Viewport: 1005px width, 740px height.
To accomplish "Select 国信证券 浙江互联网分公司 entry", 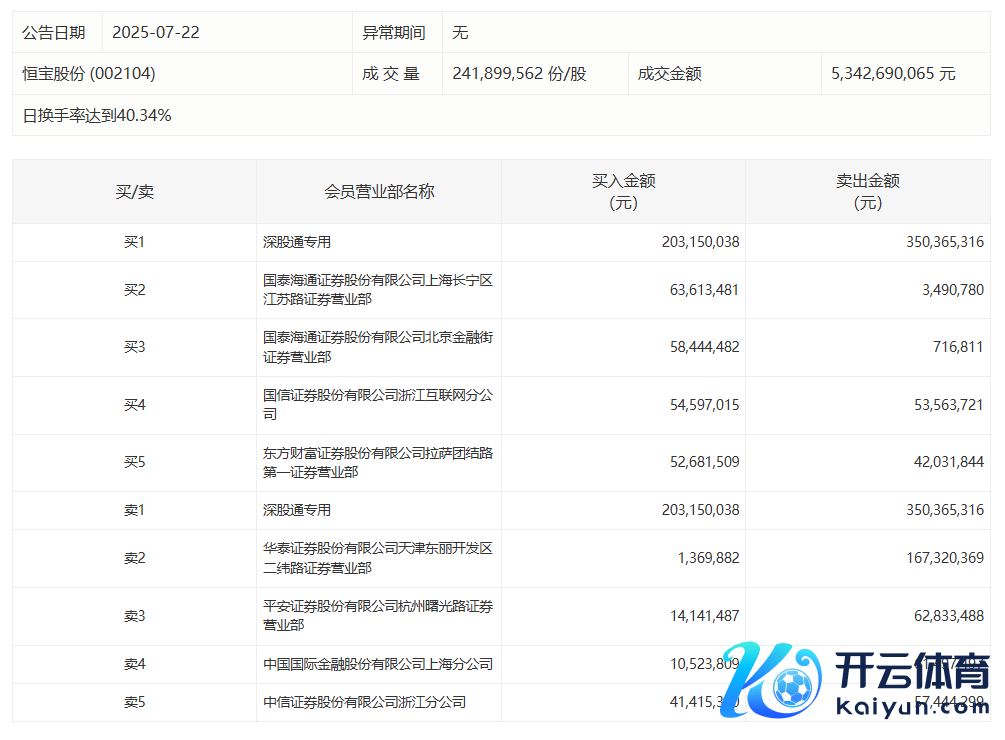I will point(377,405).
